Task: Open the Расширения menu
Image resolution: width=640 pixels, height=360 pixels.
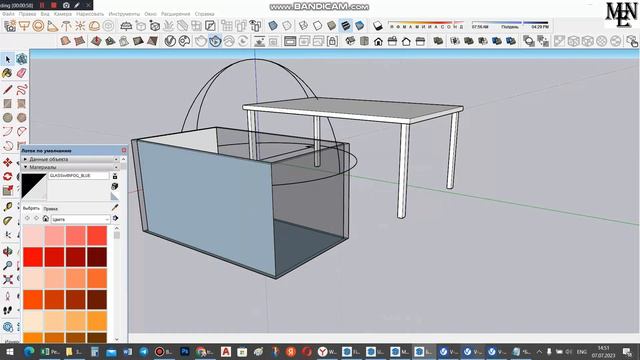Action: pyautogui.click(x=176, y=14)
